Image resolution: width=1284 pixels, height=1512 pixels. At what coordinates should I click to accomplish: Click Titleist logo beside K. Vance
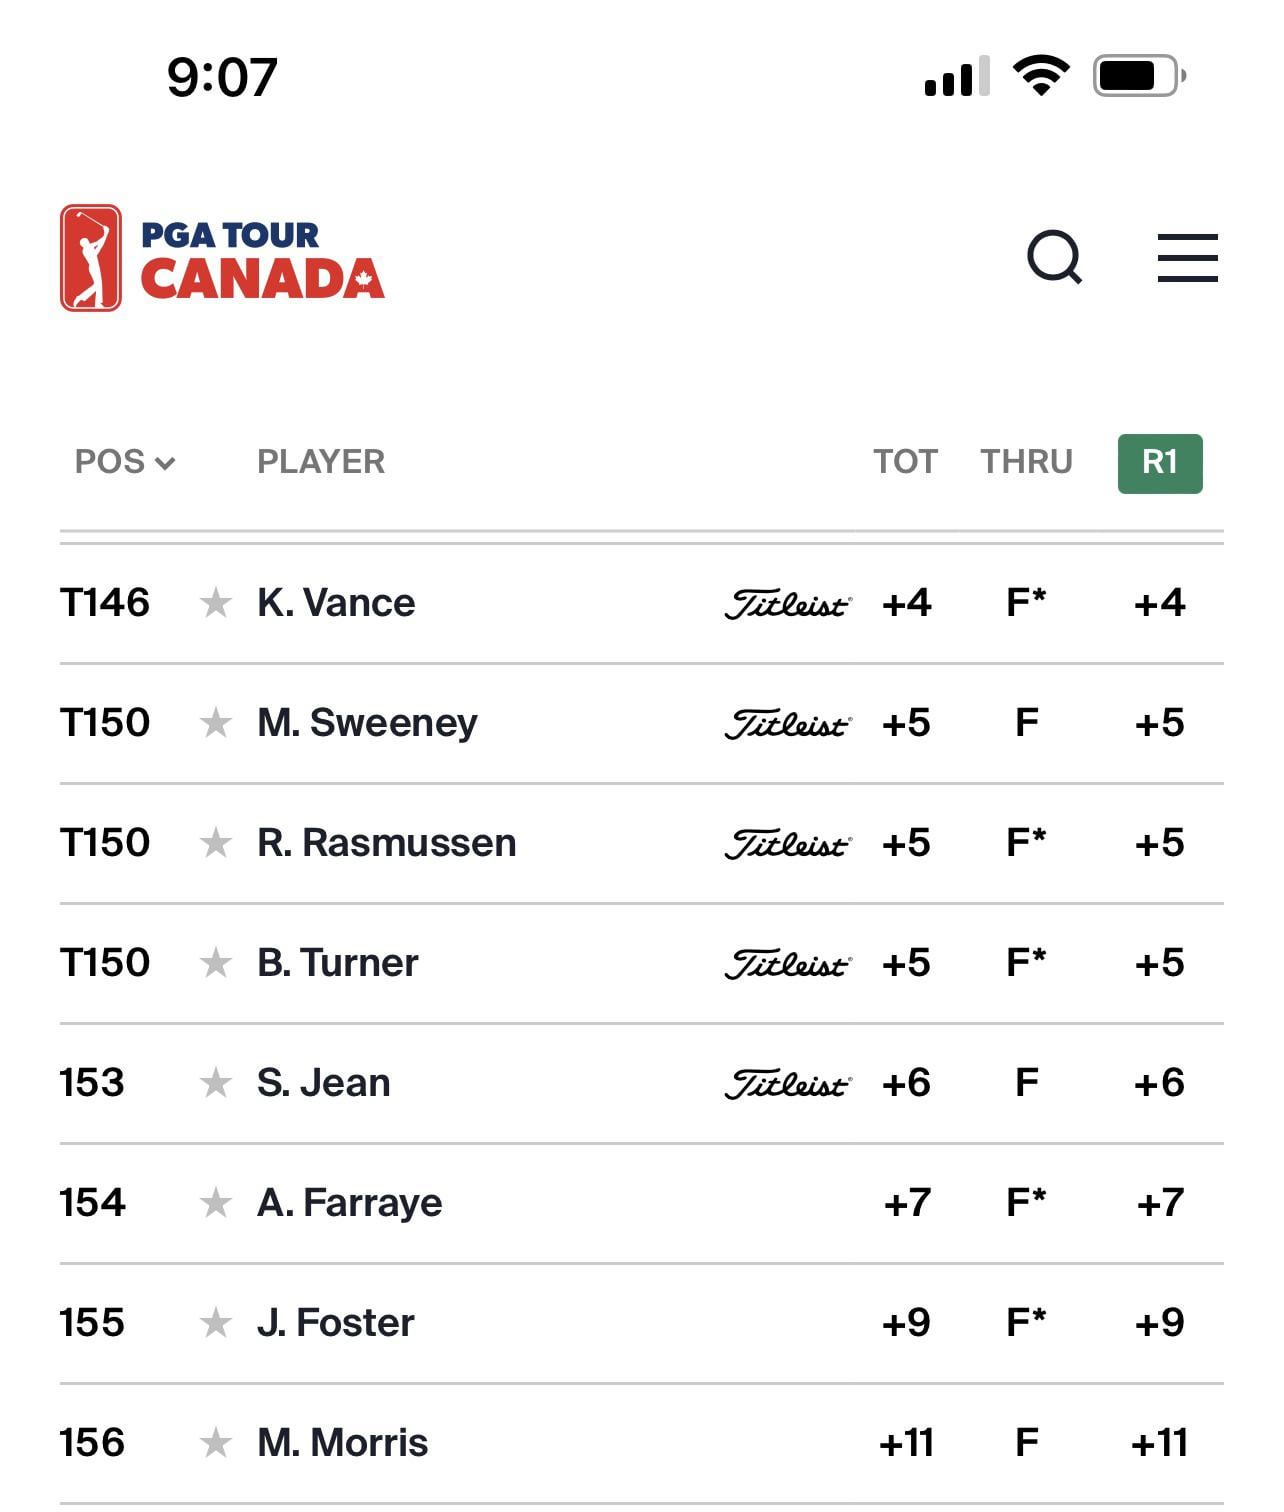pyautogui.click(x=788, y=604)
